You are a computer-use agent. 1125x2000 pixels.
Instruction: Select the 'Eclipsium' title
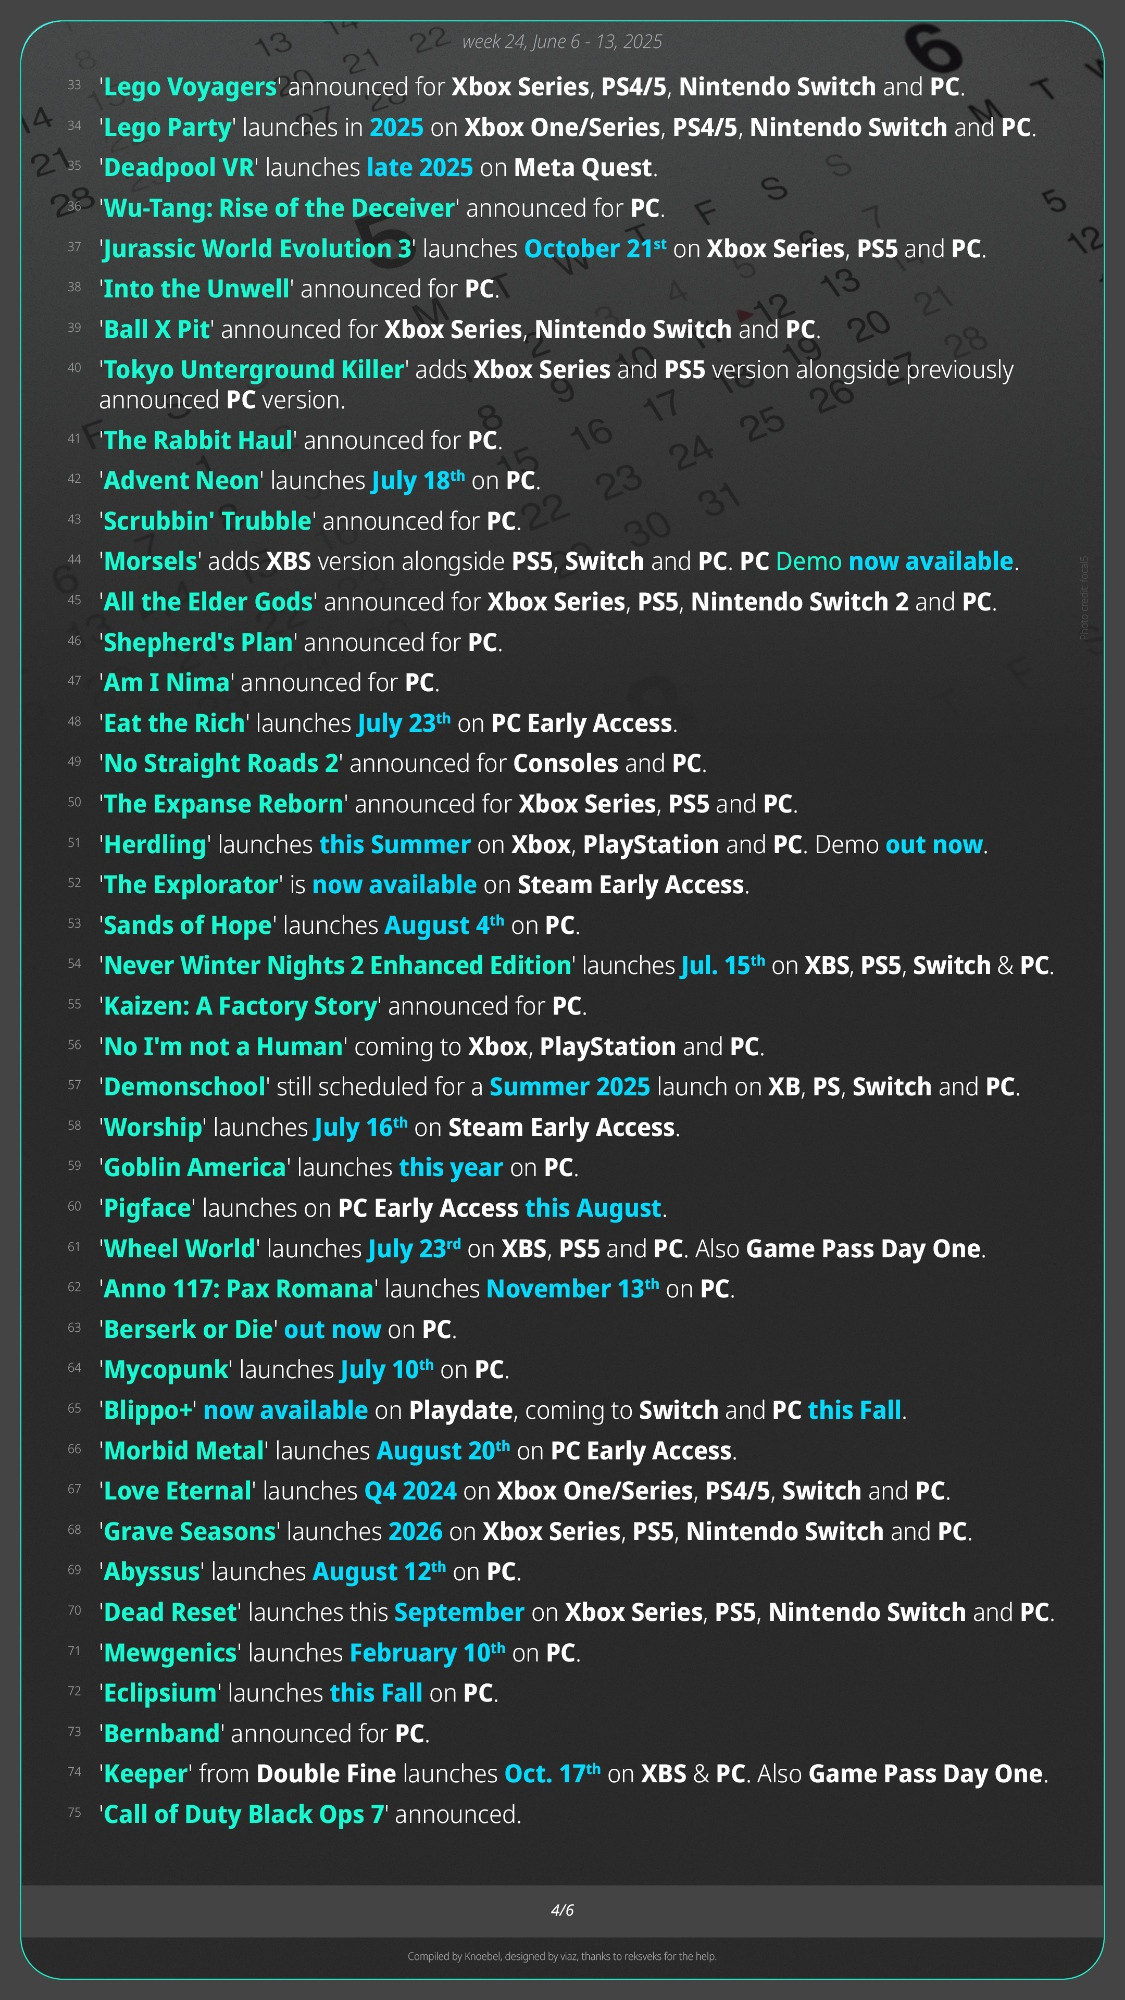click(160, 1693)
